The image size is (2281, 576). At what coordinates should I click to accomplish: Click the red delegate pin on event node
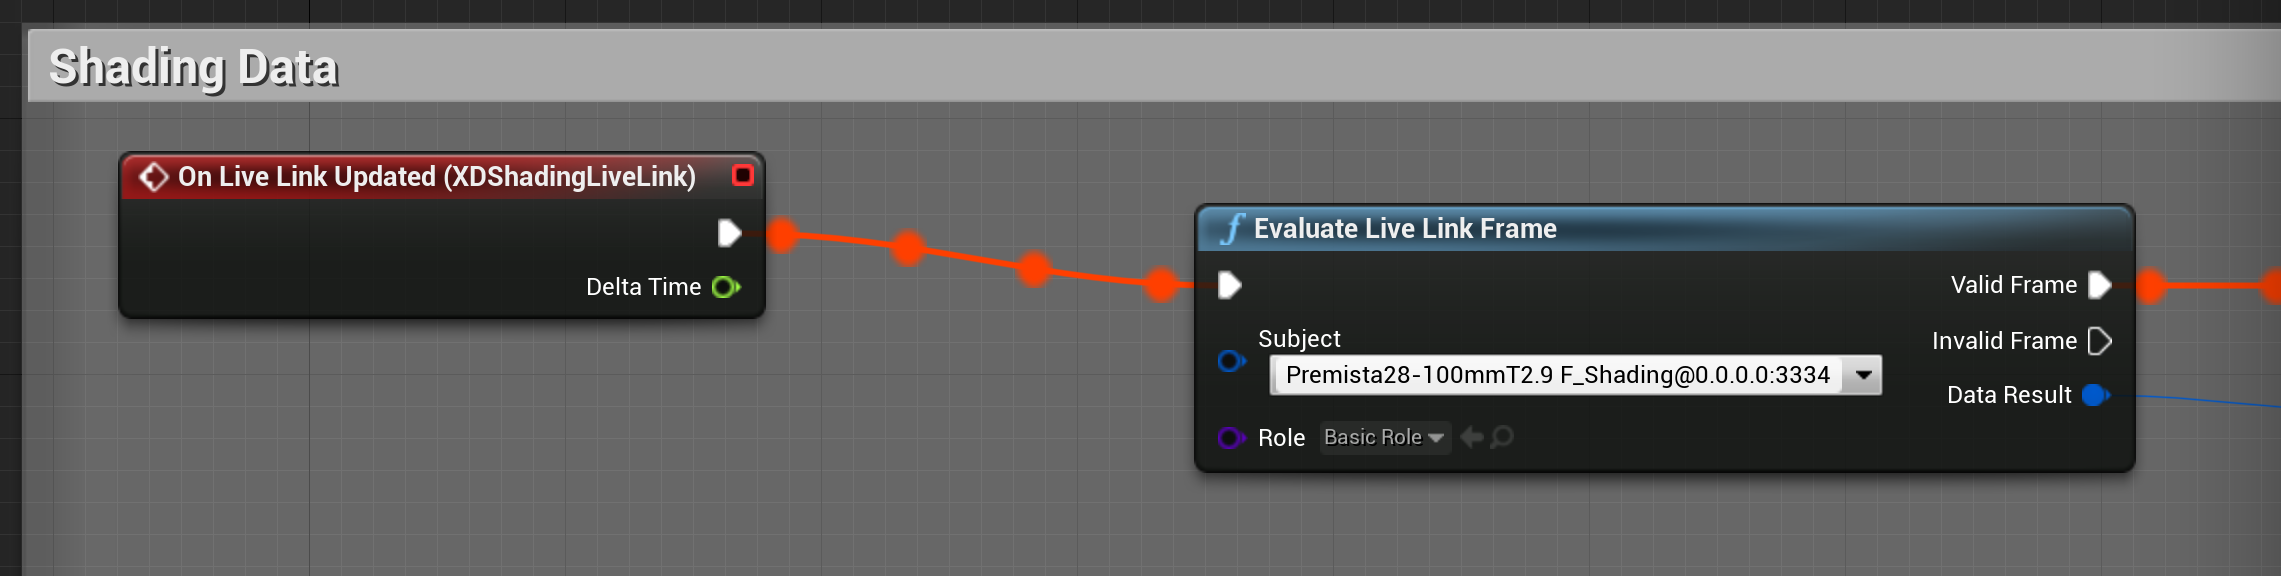(x=742, y=176)
